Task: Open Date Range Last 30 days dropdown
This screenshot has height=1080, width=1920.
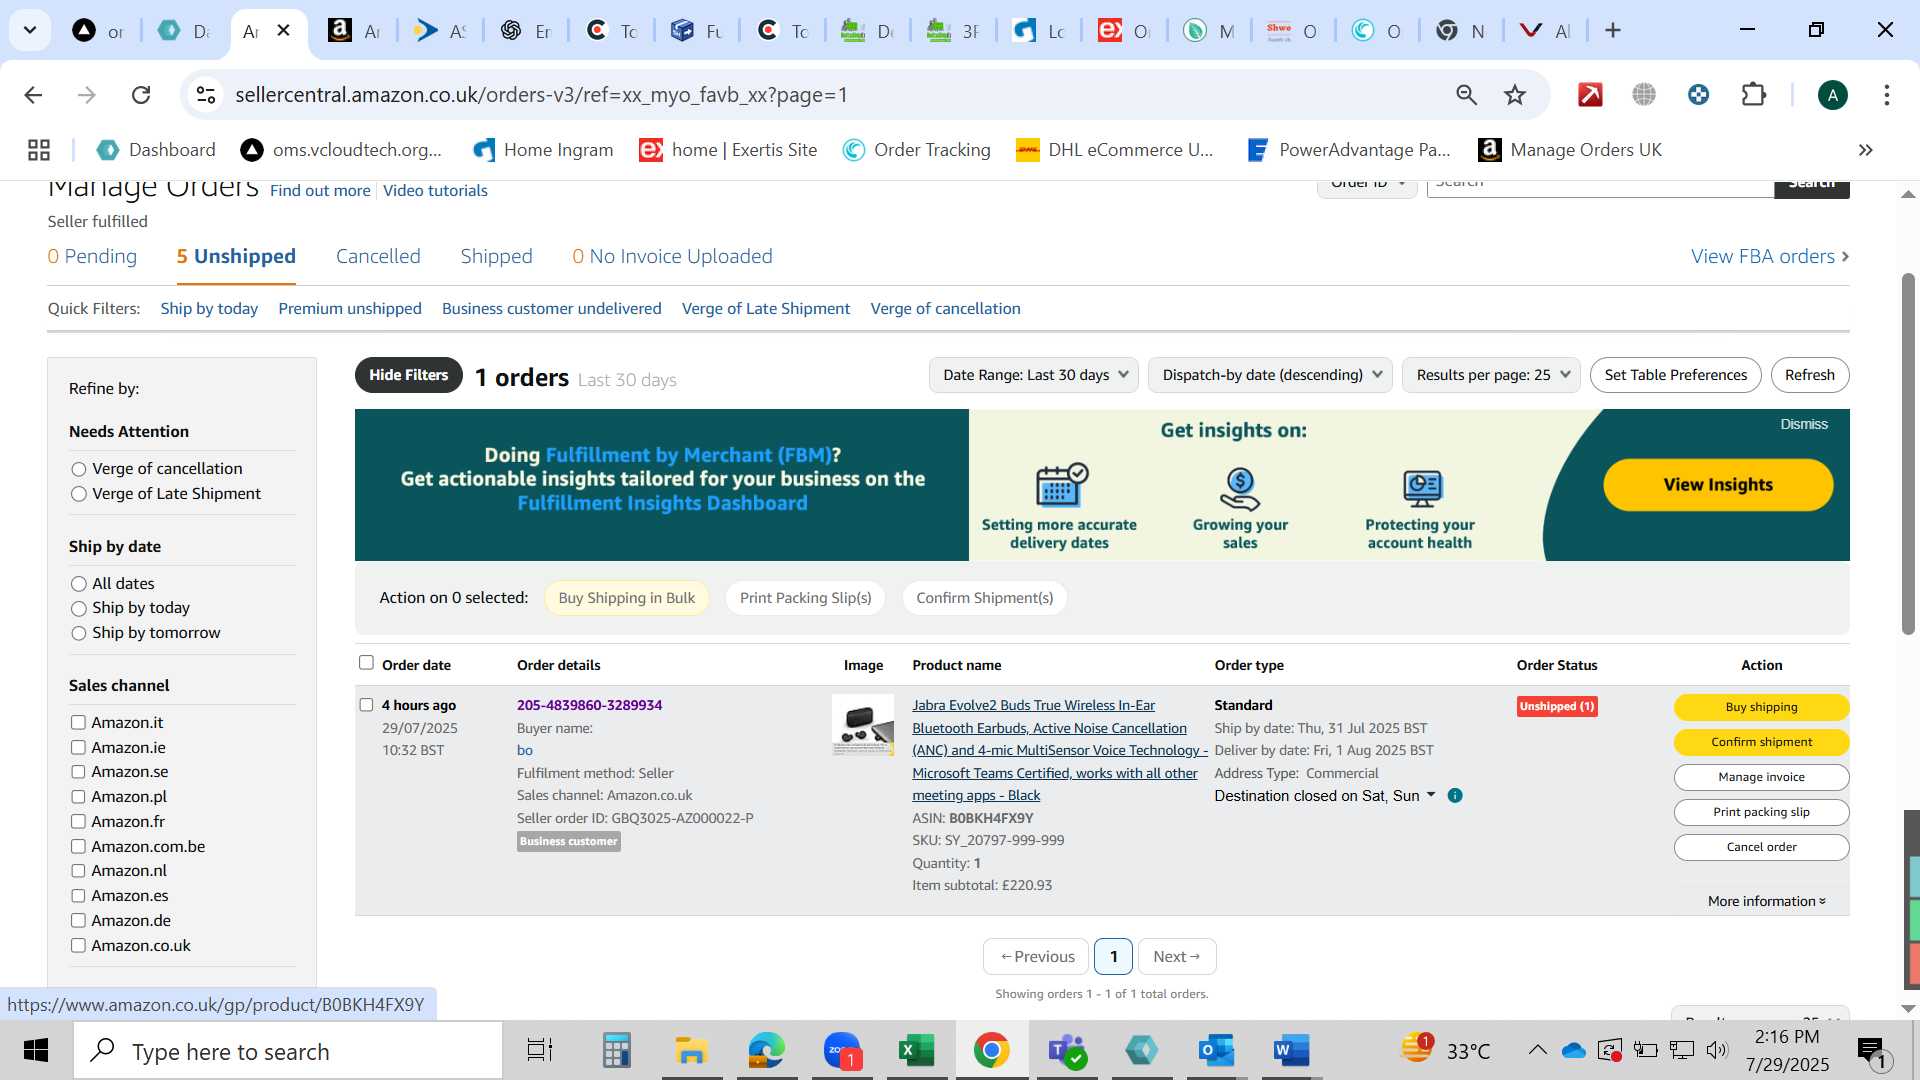Action: [1034, 375]
